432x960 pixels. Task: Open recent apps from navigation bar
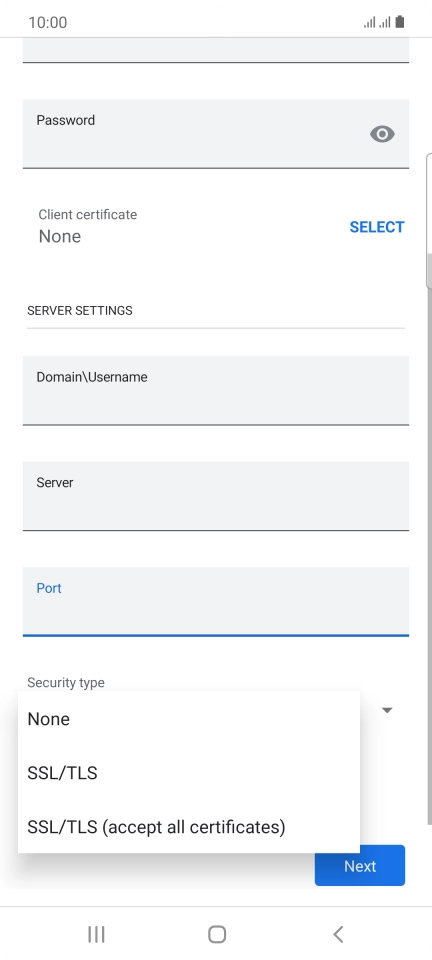pos(96,934)
